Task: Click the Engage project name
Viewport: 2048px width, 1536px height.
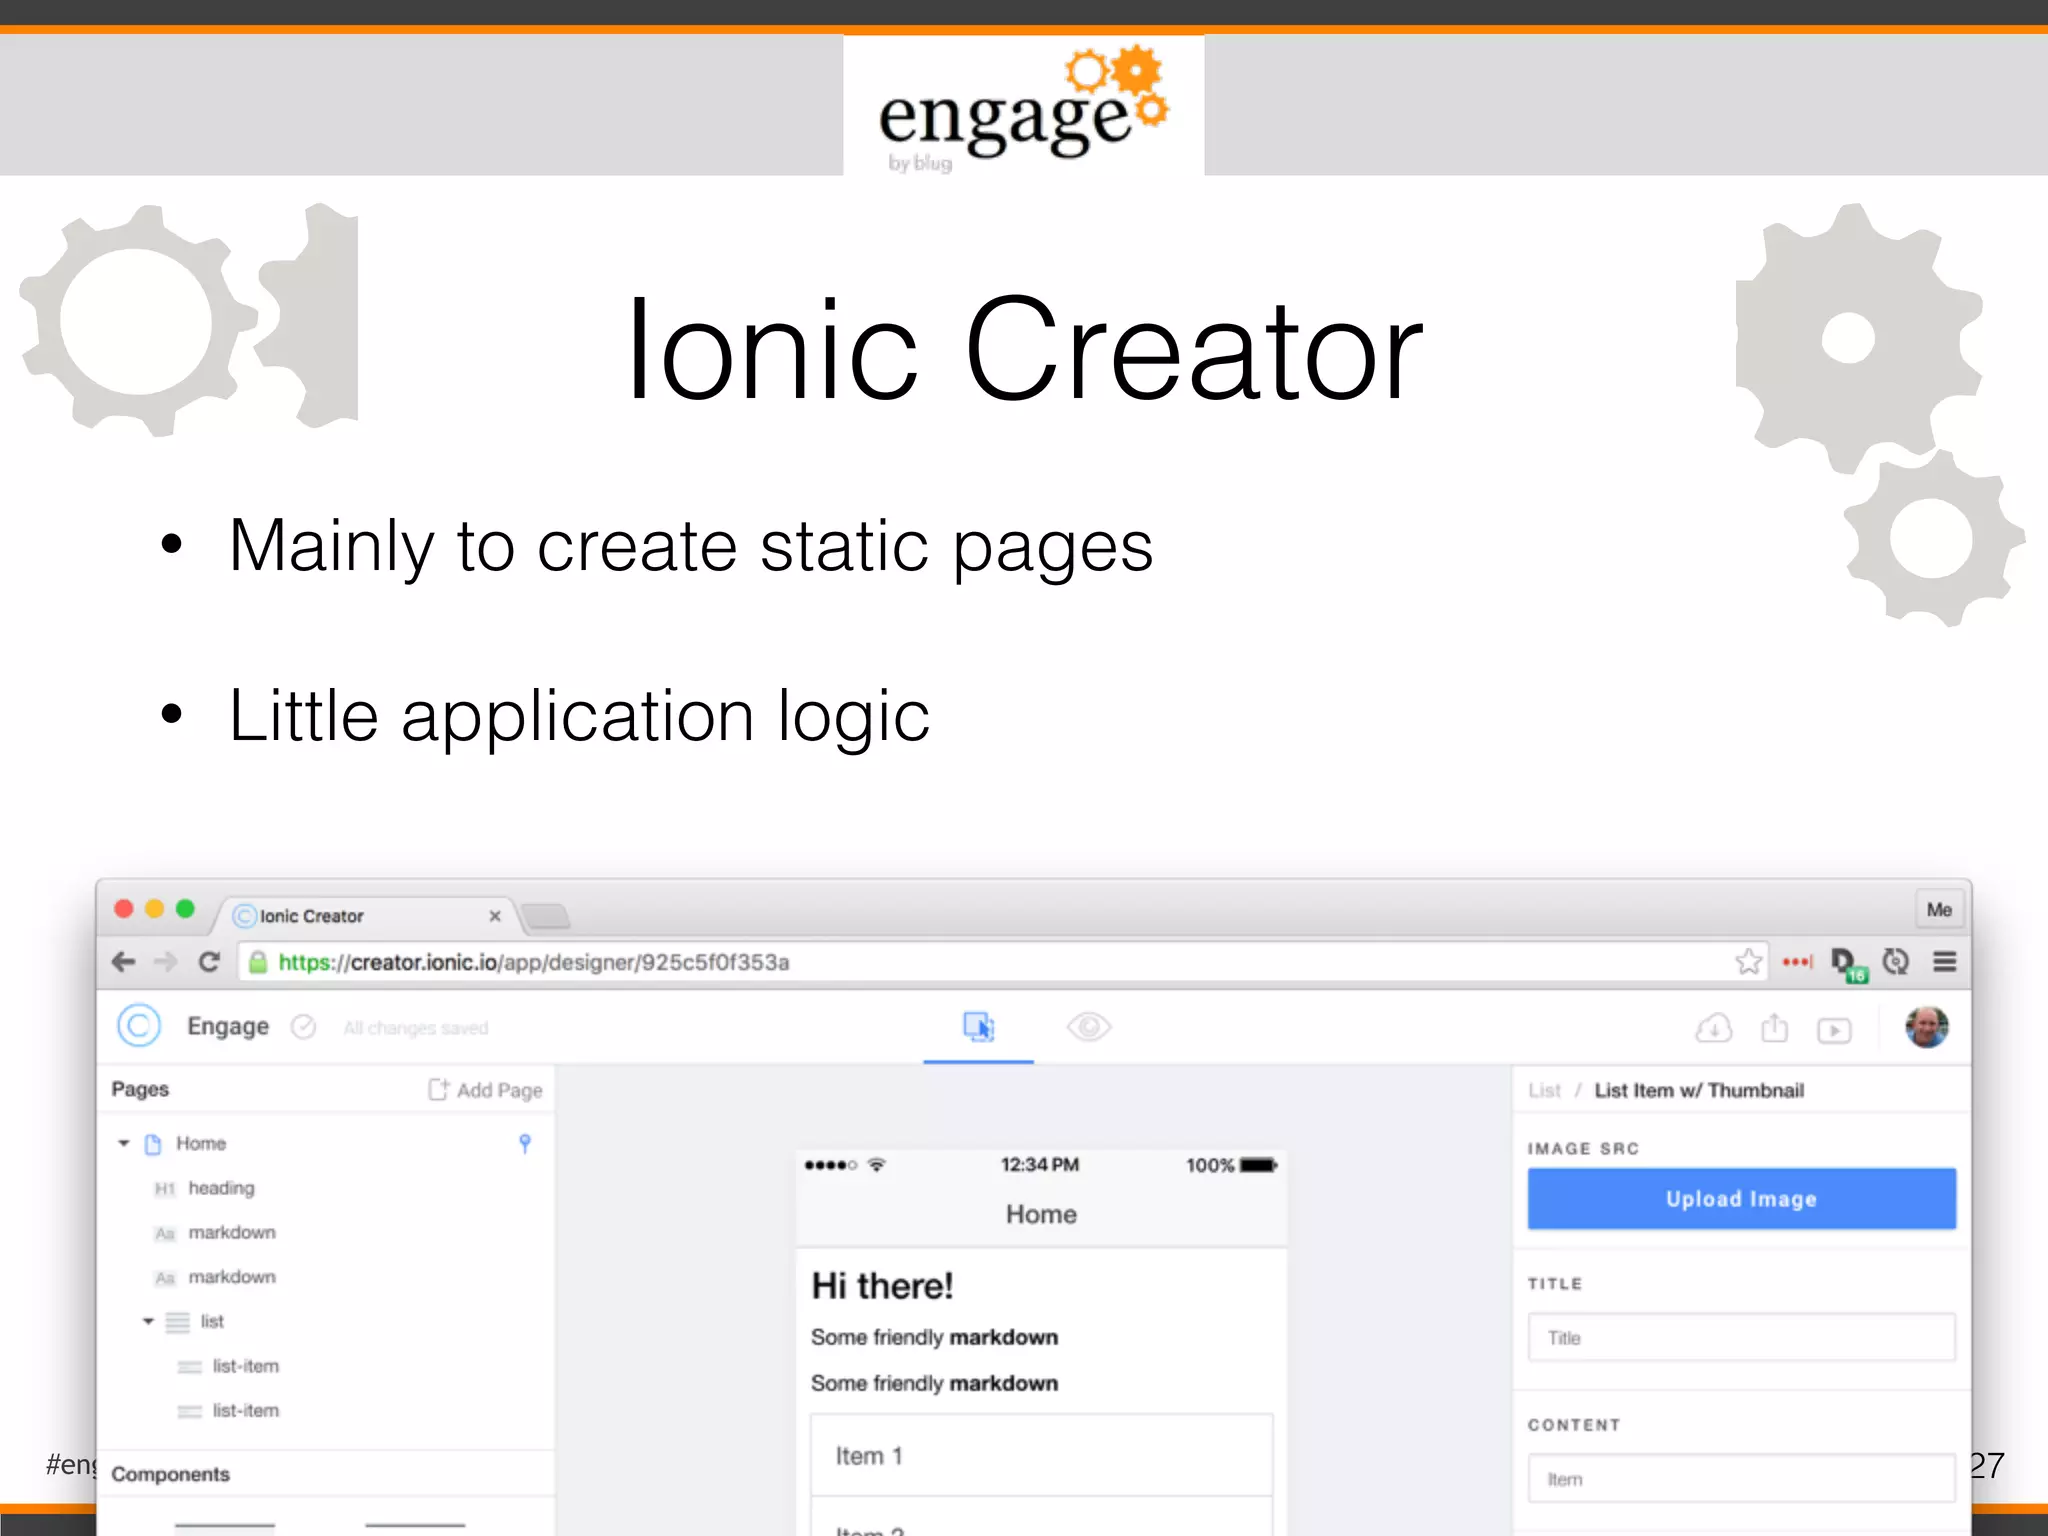Action: click(x=228, y=1027)
